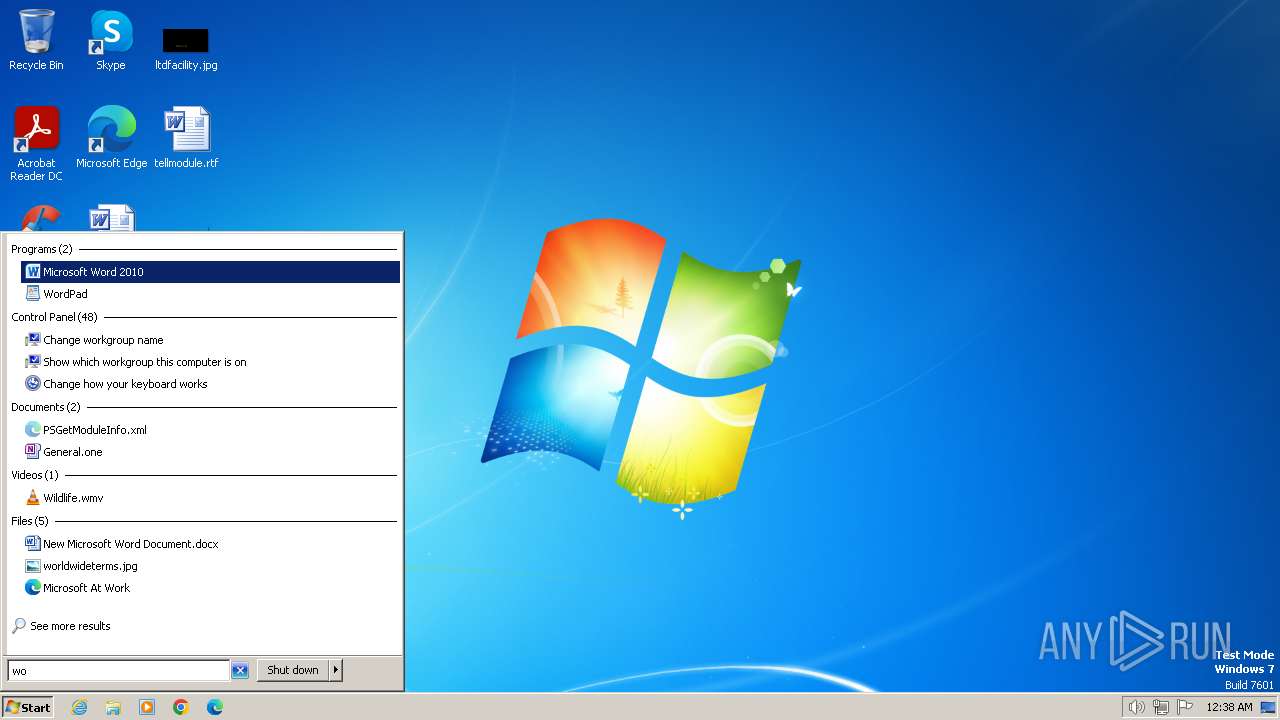Click the Start button
The image size is (1280, 720).
28,707
